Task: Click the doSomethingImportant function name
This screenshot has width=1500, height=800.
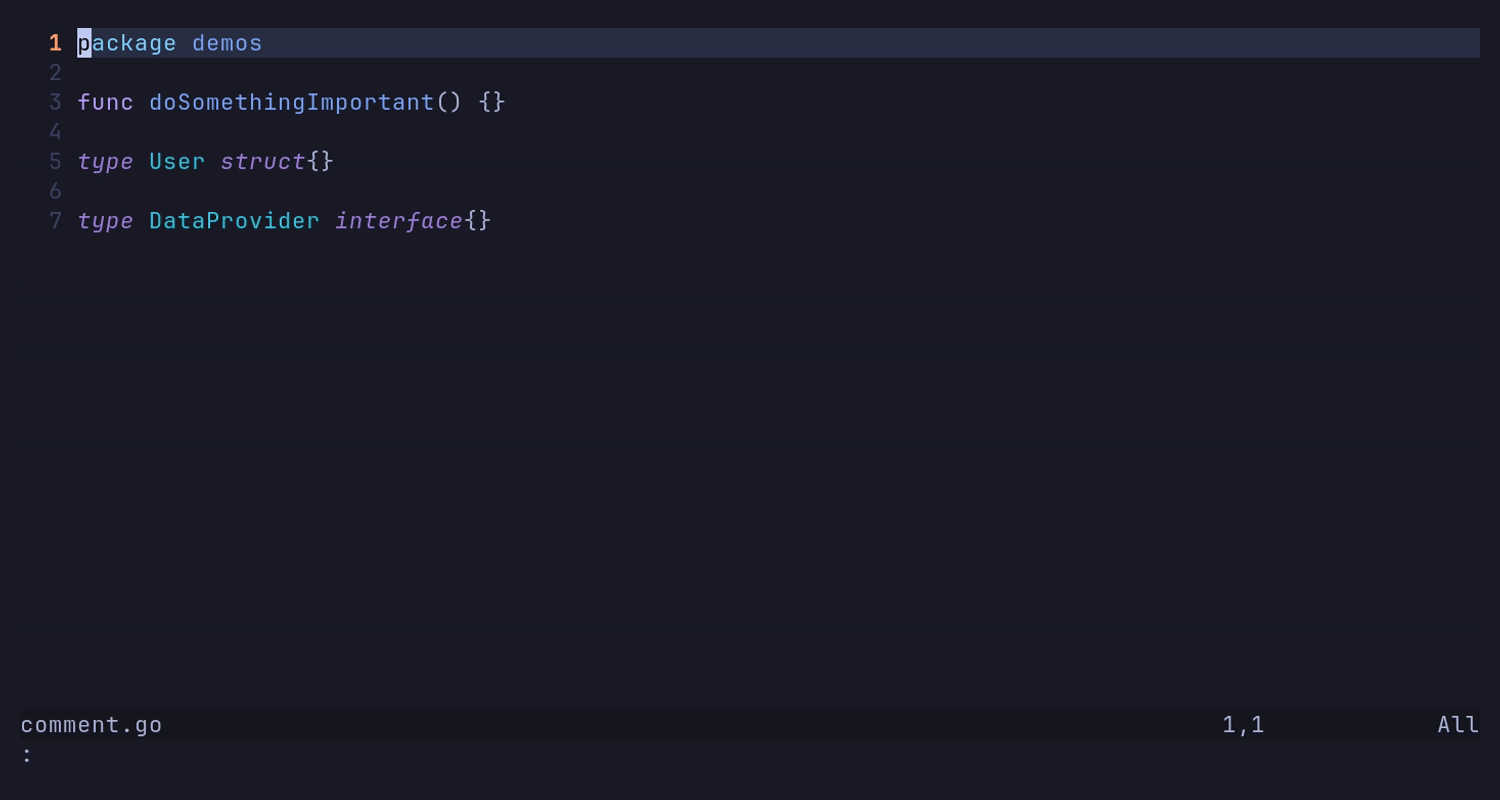Action: point(291,102)
